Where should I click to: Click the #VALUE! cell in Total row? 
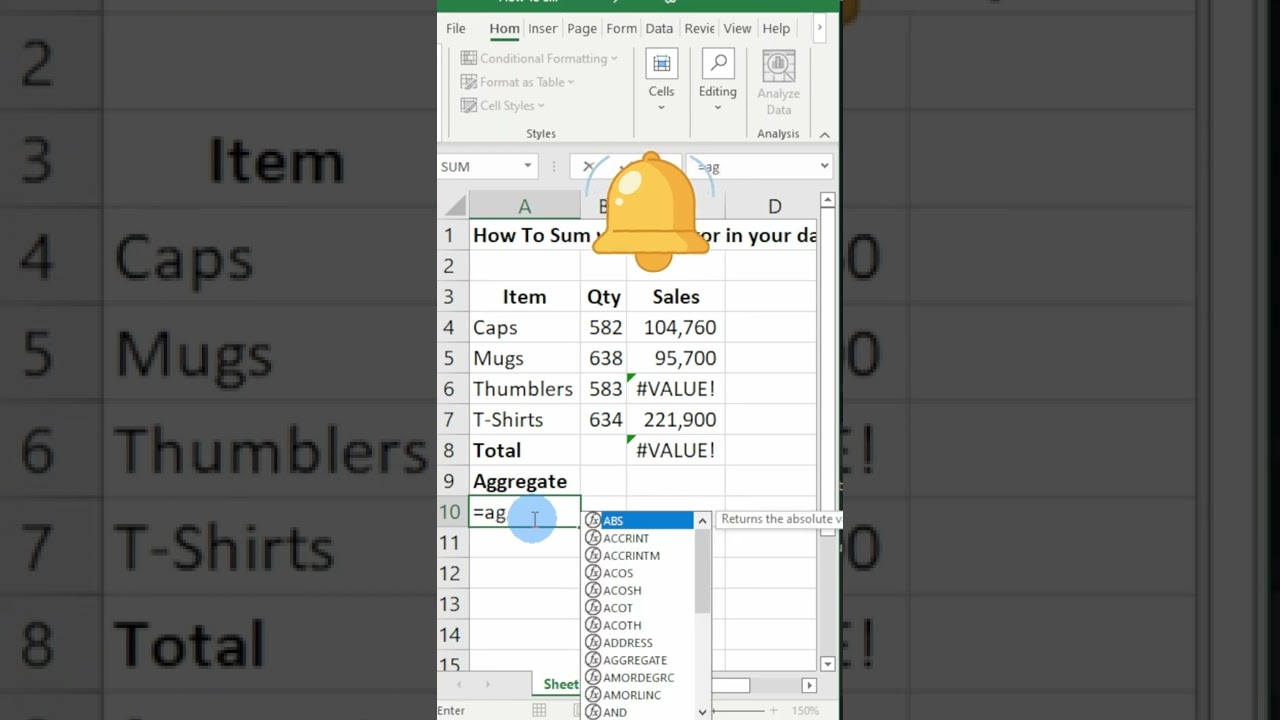676,450
